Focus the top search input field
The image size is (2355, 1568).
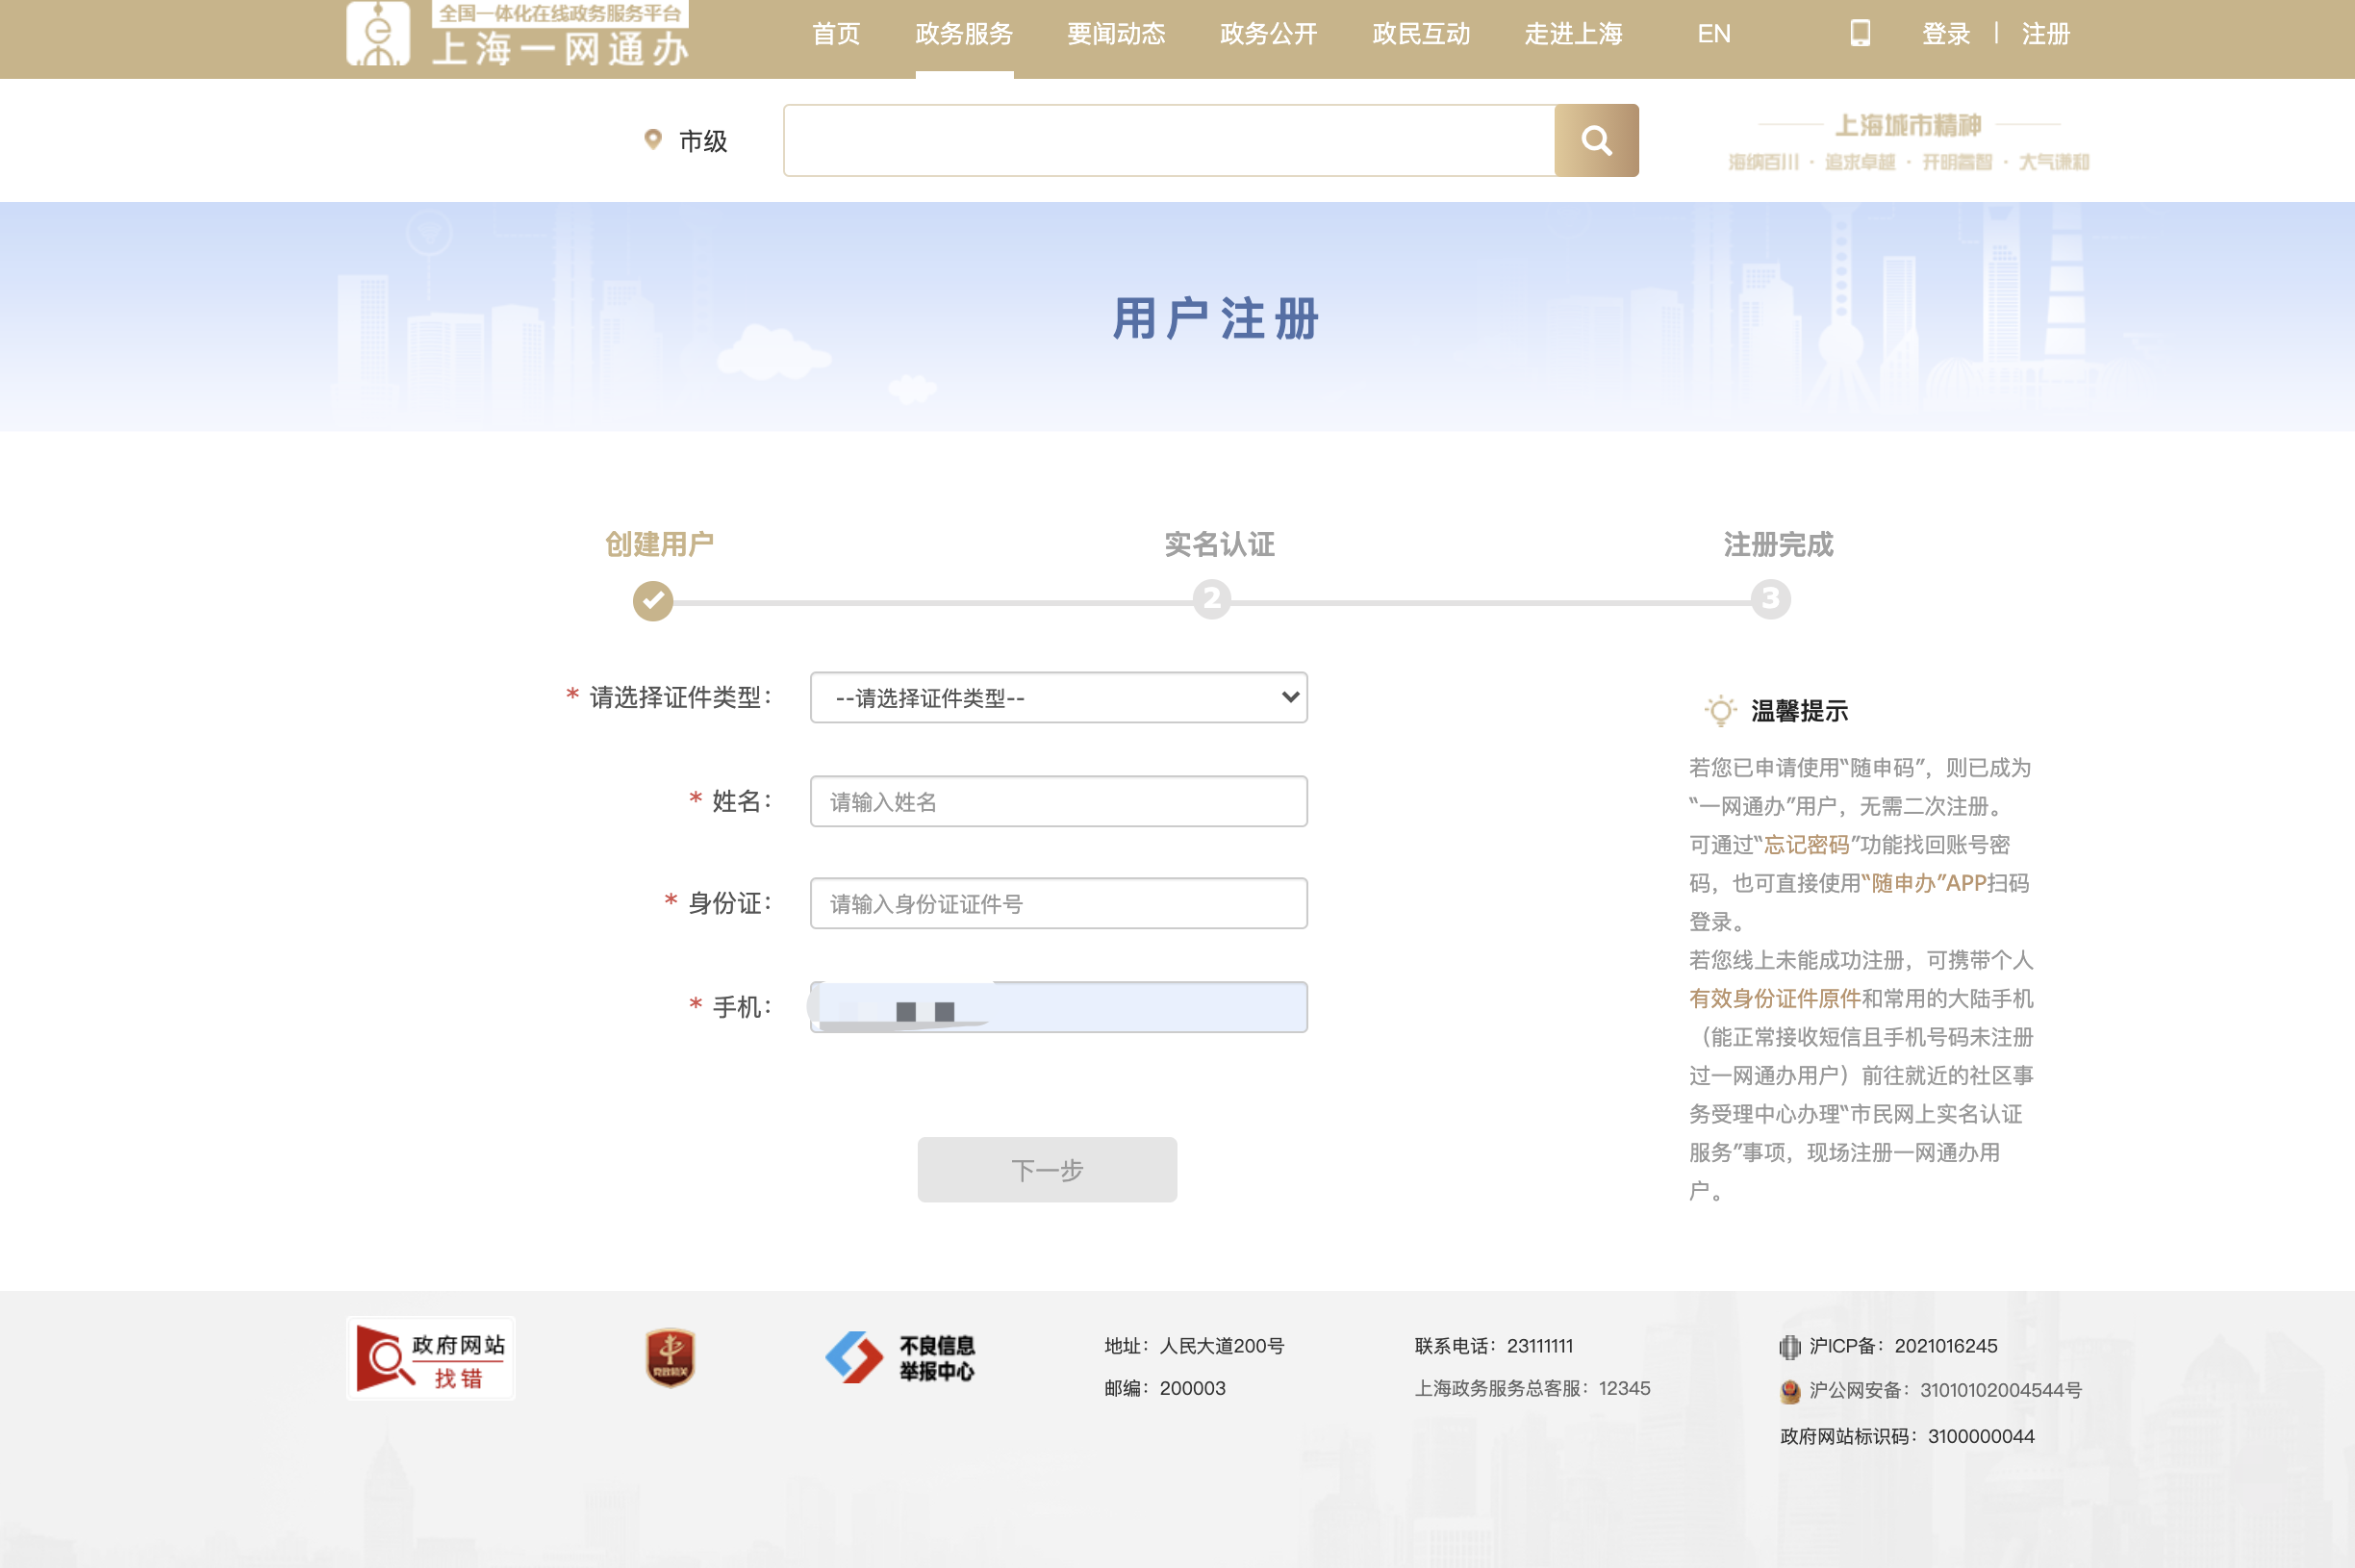[1169, 140]
